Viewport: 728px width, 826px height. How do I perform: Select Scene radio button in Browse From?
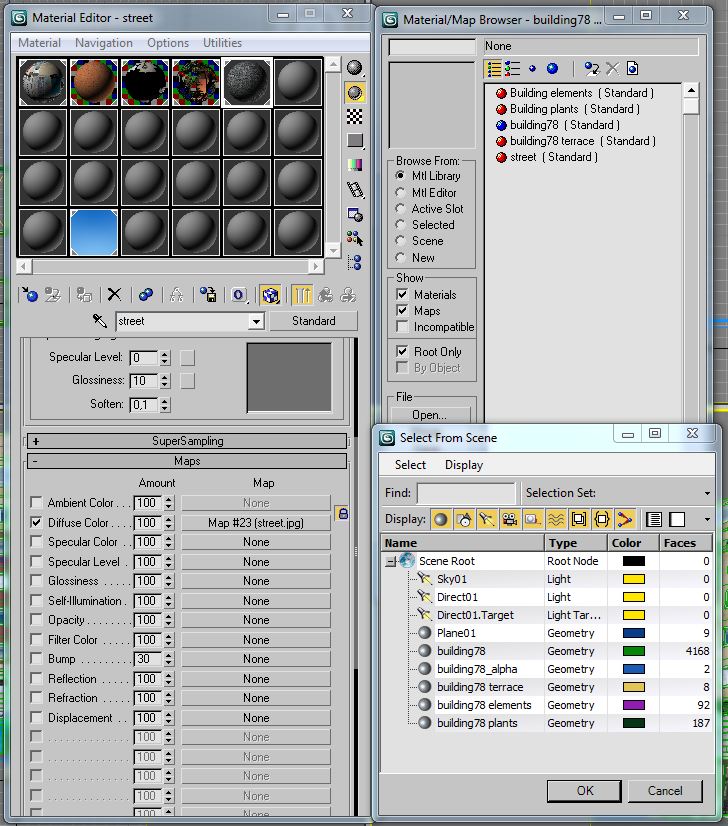pos(400,241)
